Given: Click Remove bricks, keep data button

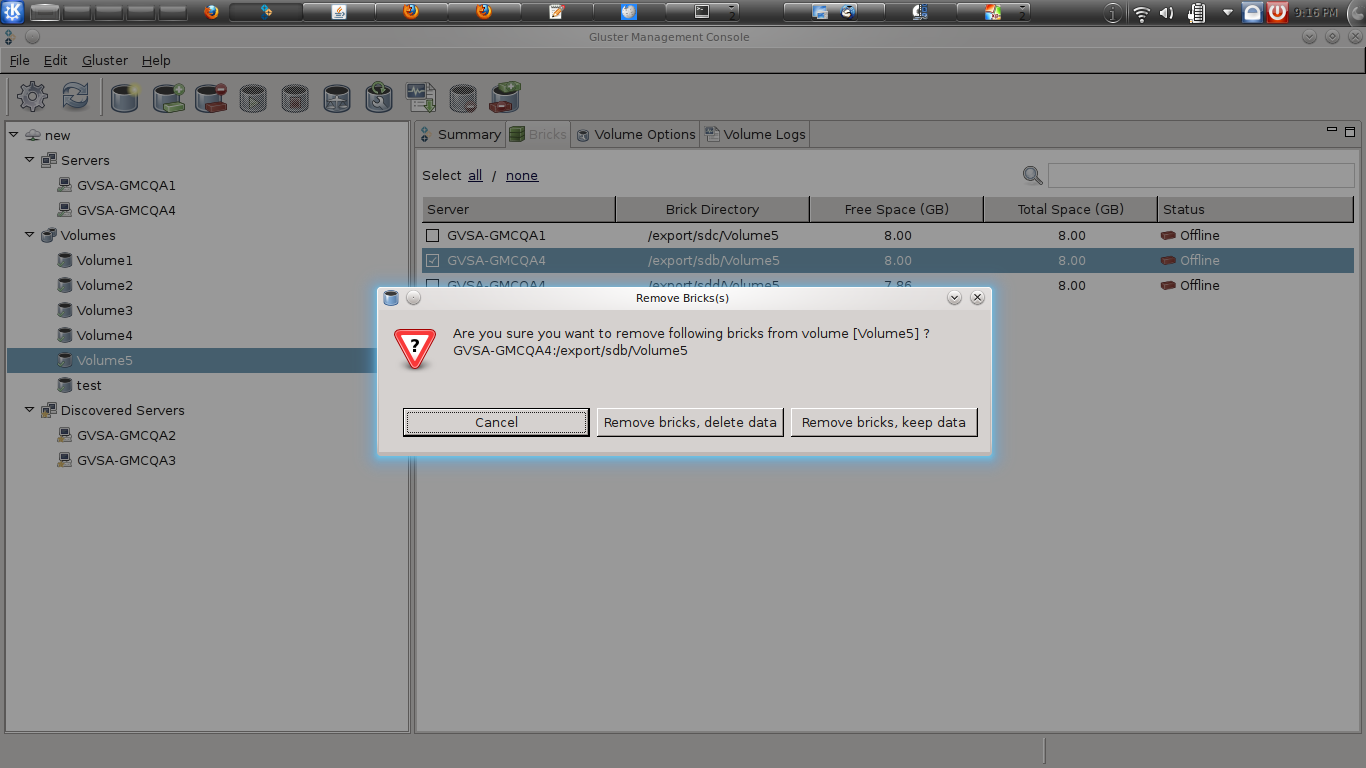Looking at the screenshot, I should click(883, 422).
